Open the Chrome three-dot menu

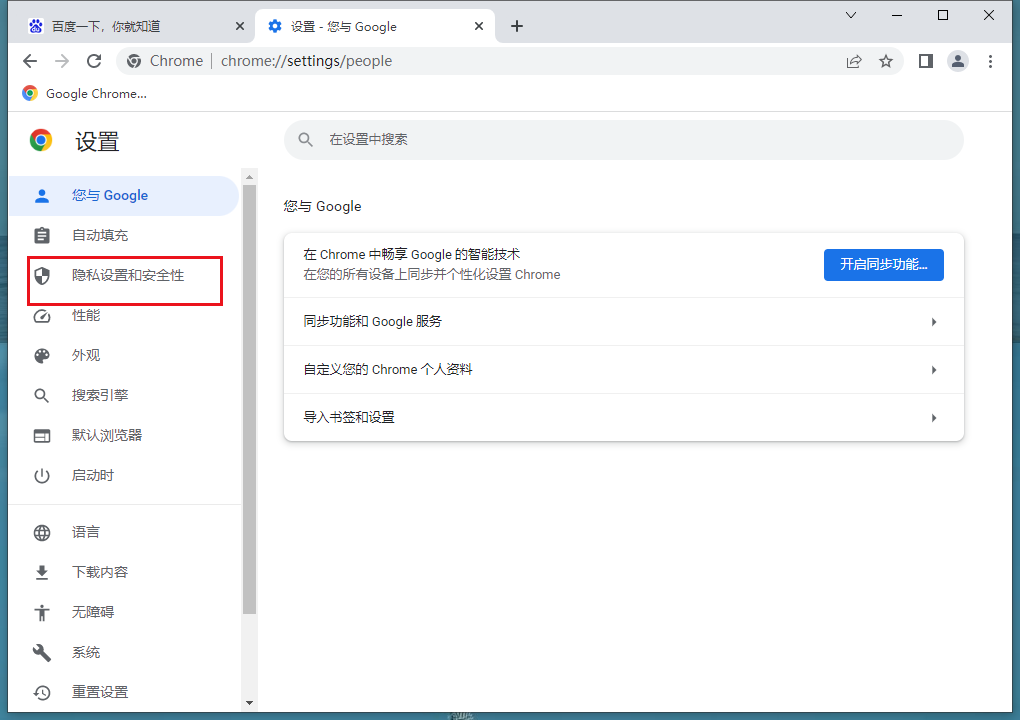pos(990,61)
